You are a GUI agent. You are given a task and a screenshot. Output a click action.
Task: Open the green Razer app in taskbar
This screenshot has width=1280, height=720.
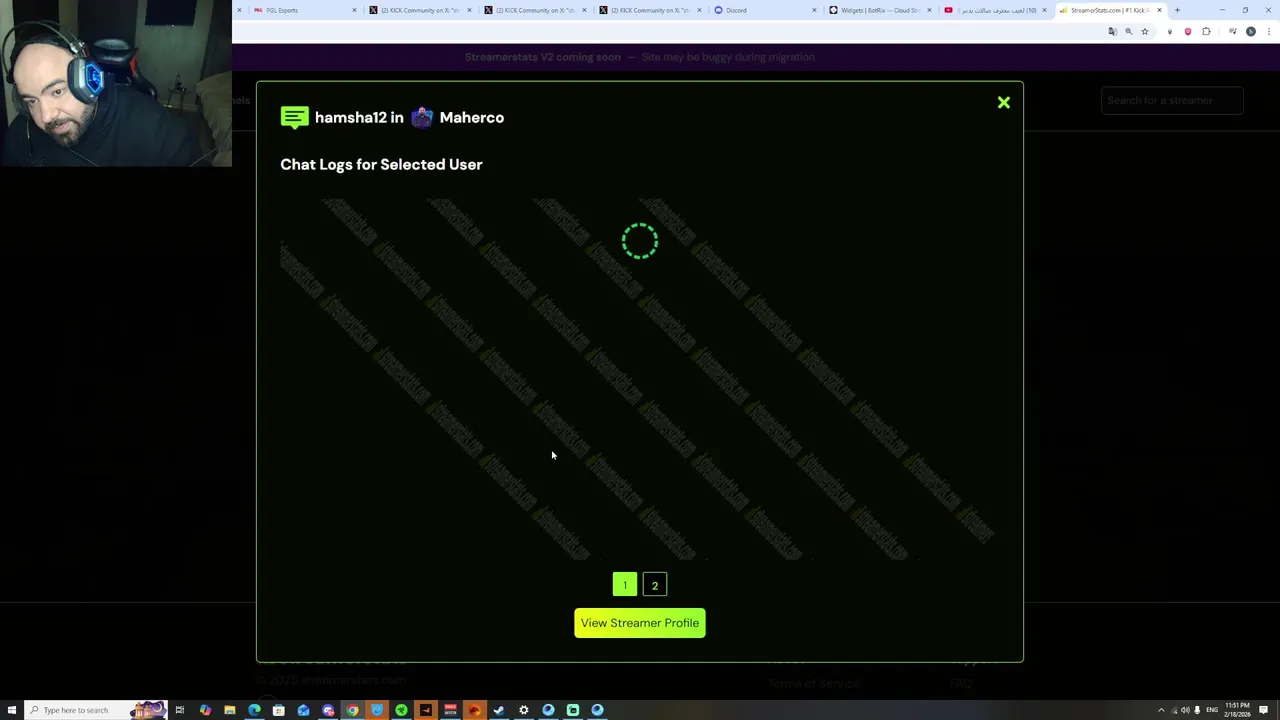coord(401,710)
